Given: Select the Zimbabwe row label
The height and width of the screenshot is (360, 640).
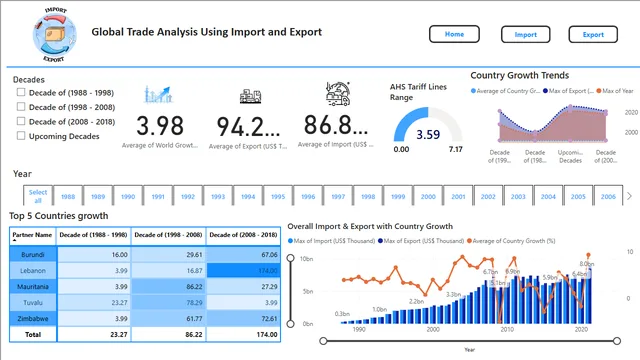Looking at the screenshot, I should click(33, 318).
